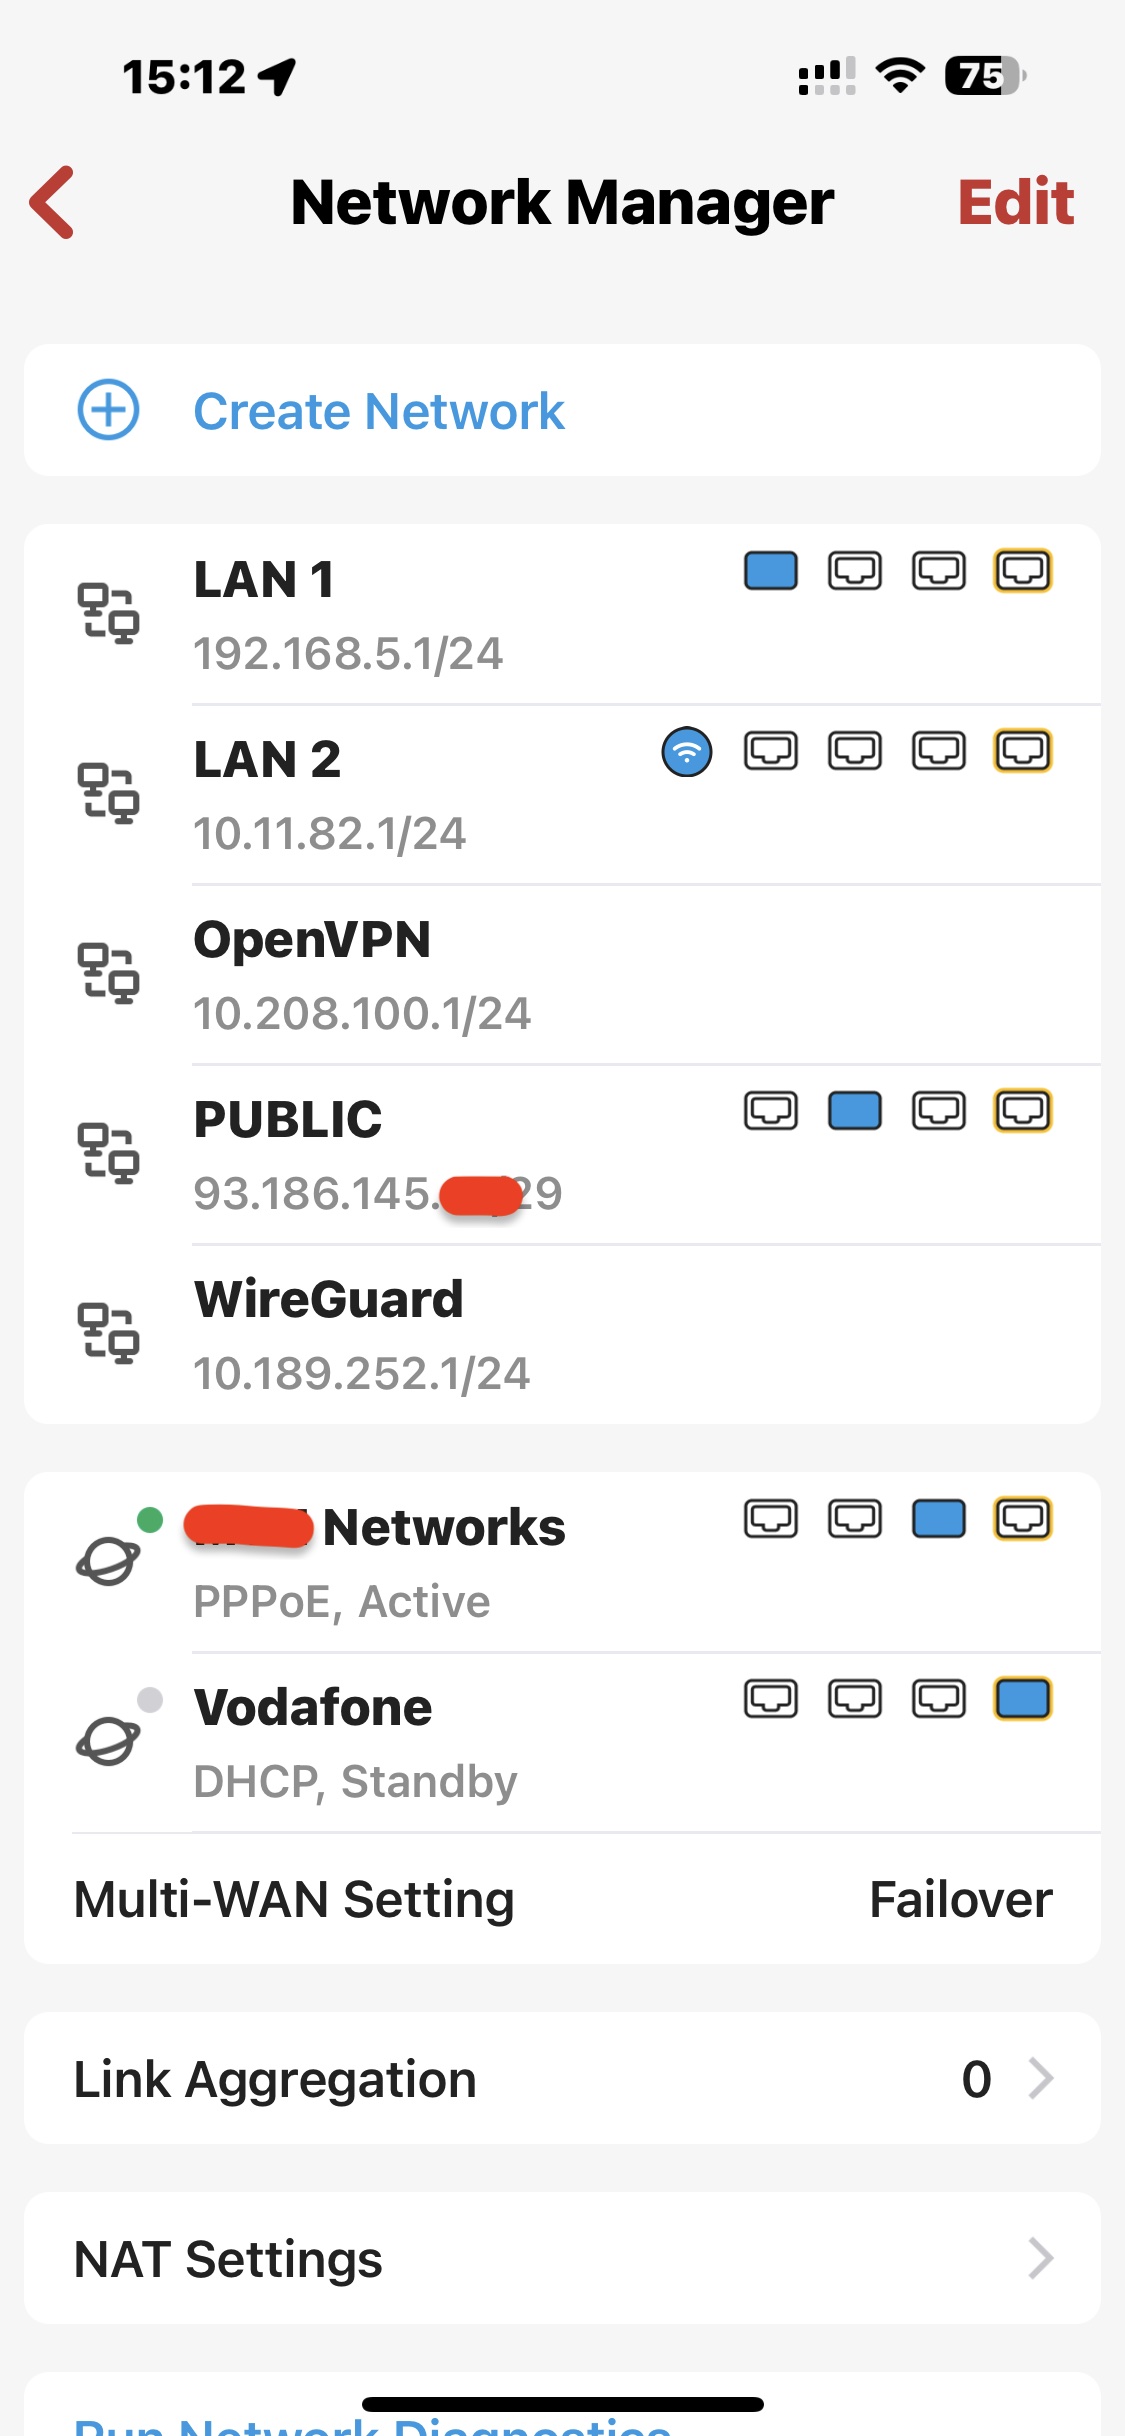Expand NAT Settings chevron
The image size is (1125, 2436).
click(1041, 2259)
